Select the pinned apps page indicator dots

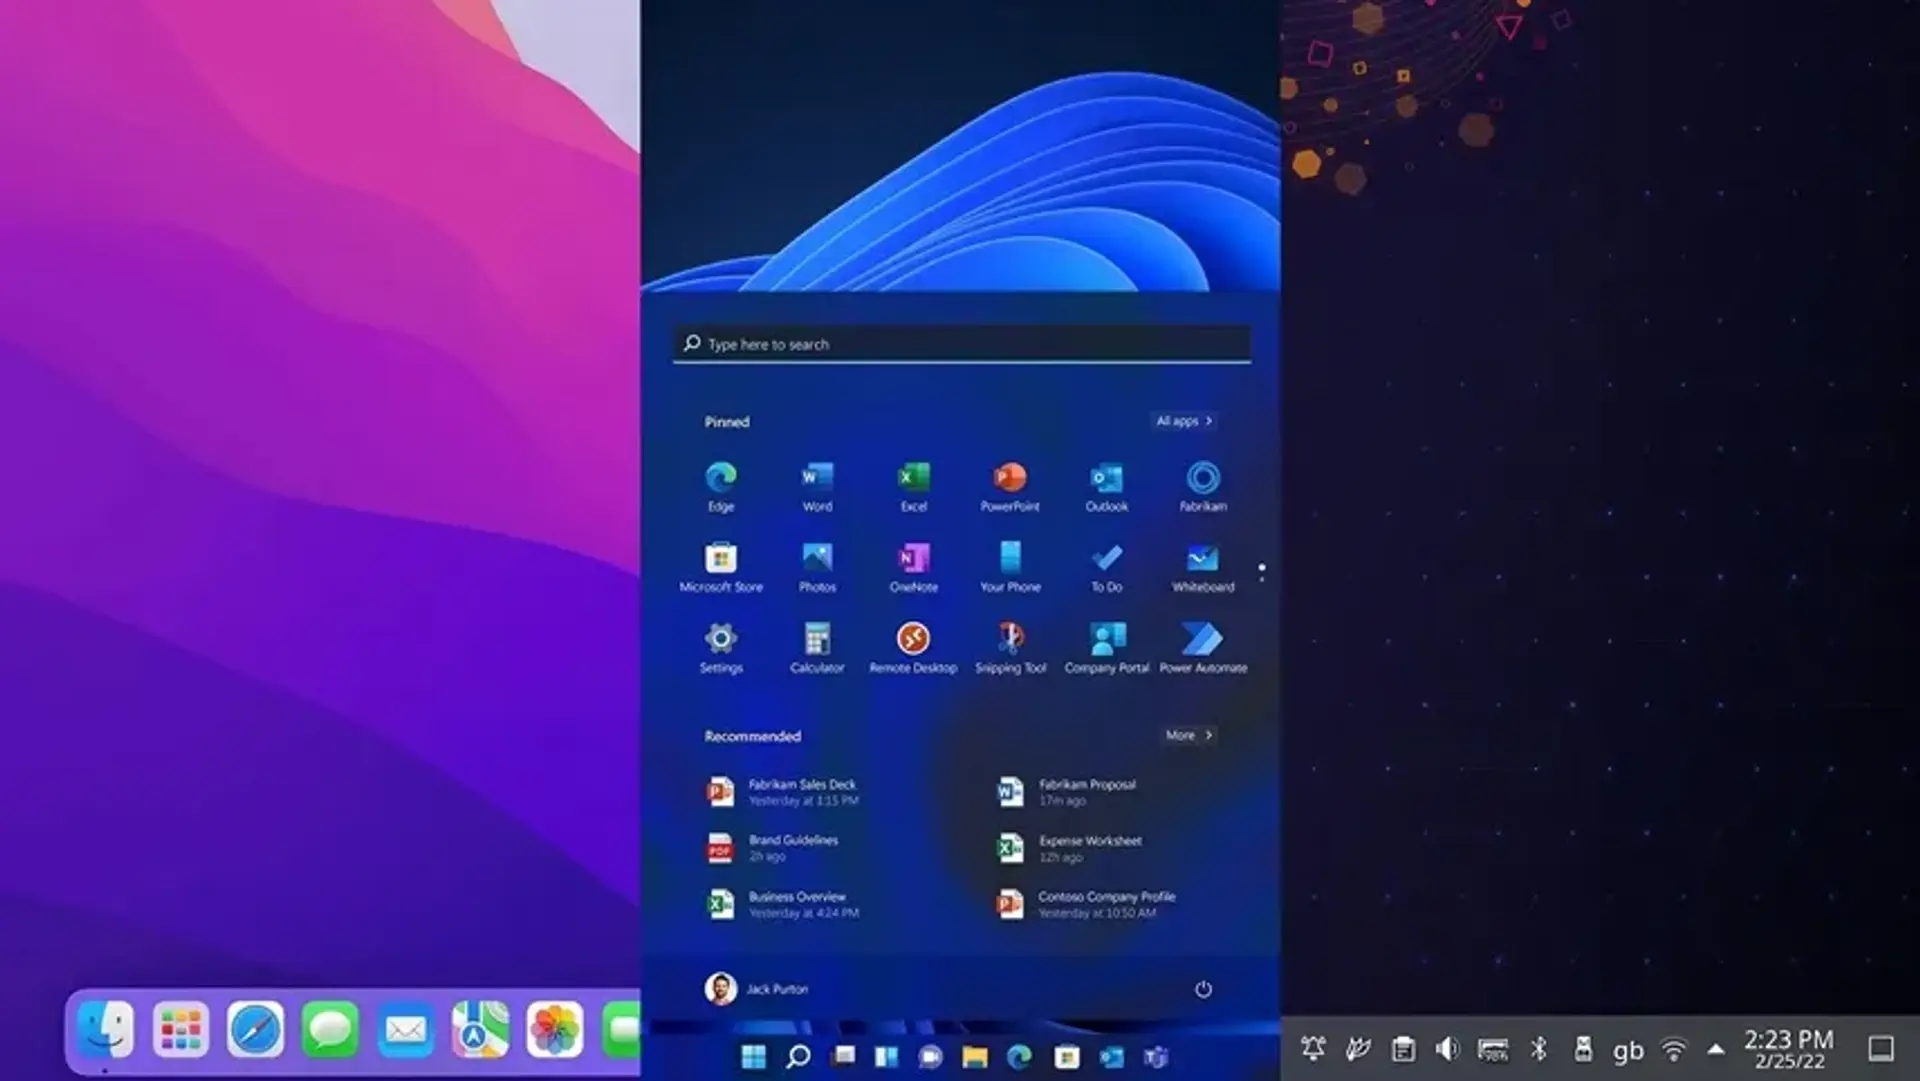(x=1262, y=572)
